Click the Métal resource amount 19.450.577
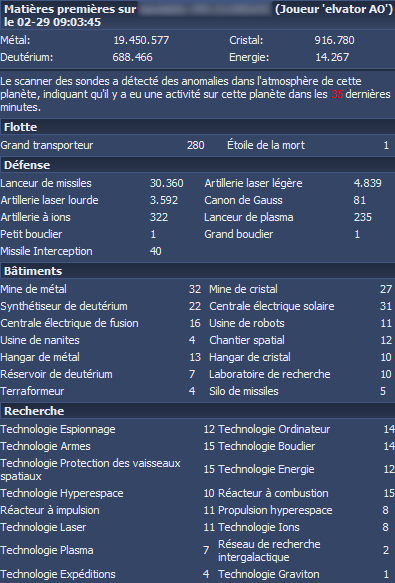 [141, 40]
